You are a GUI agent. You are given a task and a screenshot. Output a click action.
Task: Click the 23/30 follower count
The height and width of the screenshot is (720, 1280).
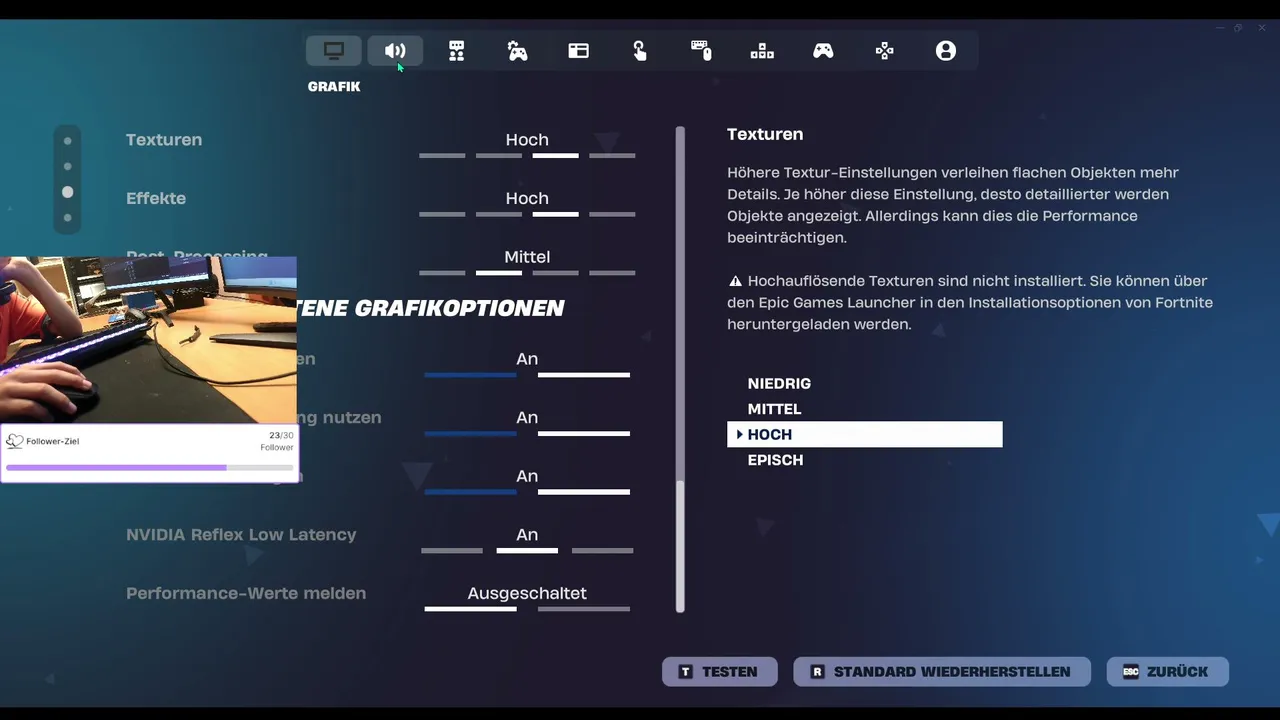(x=281, y=435)
